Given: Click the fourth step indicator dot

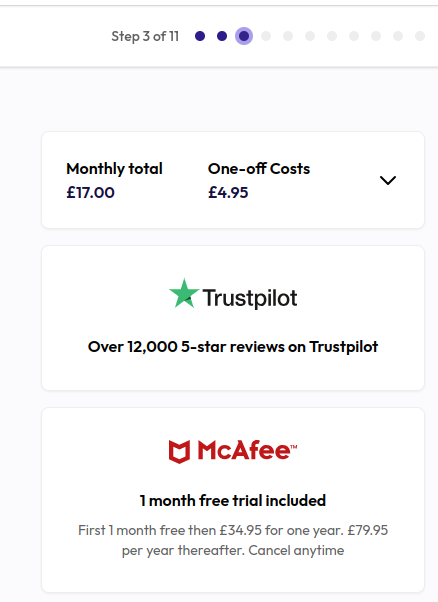Looking at the screenshot, I should 266,36.
